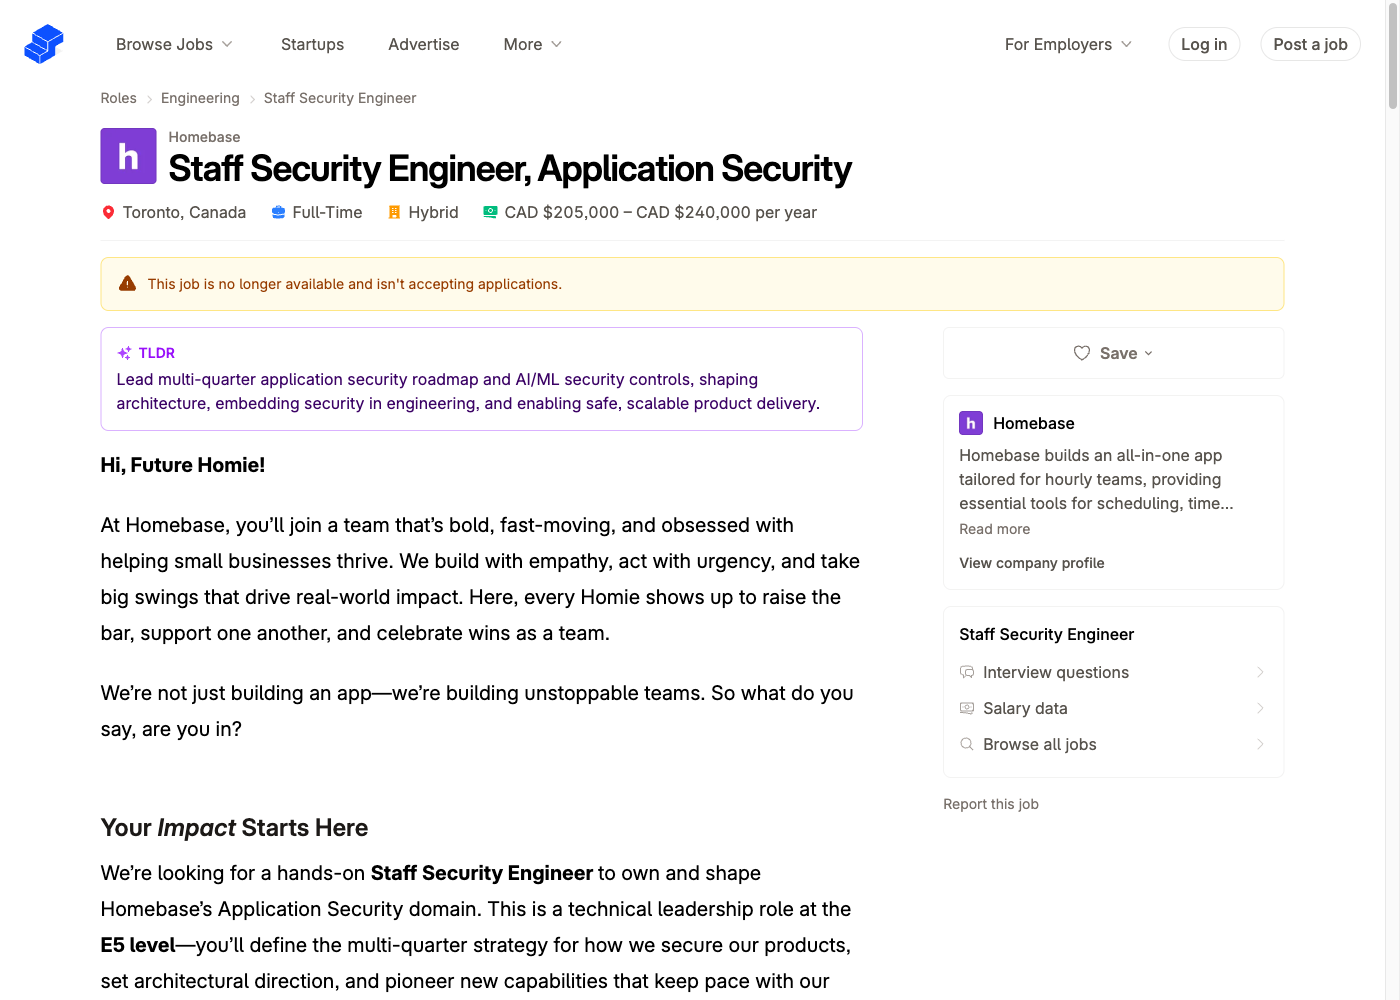Viewport: 1400px width, 1000px height.
Task: Open View company profile link
Action: 1032,563
